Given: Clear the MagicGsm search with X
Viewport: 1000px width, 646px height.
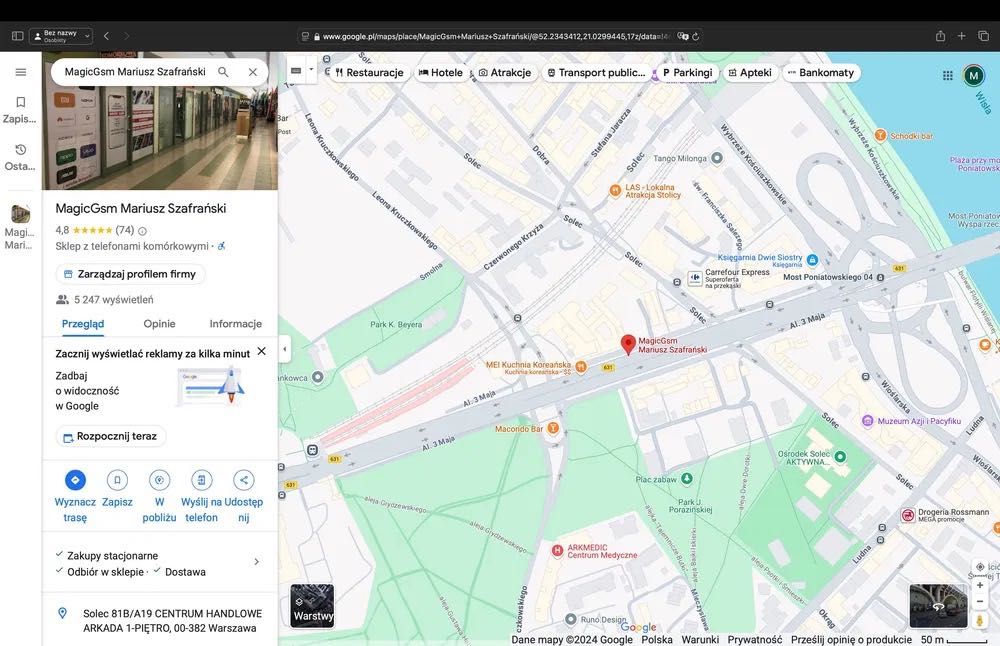Looking at the screenshot, I should (x=253, y=72).
